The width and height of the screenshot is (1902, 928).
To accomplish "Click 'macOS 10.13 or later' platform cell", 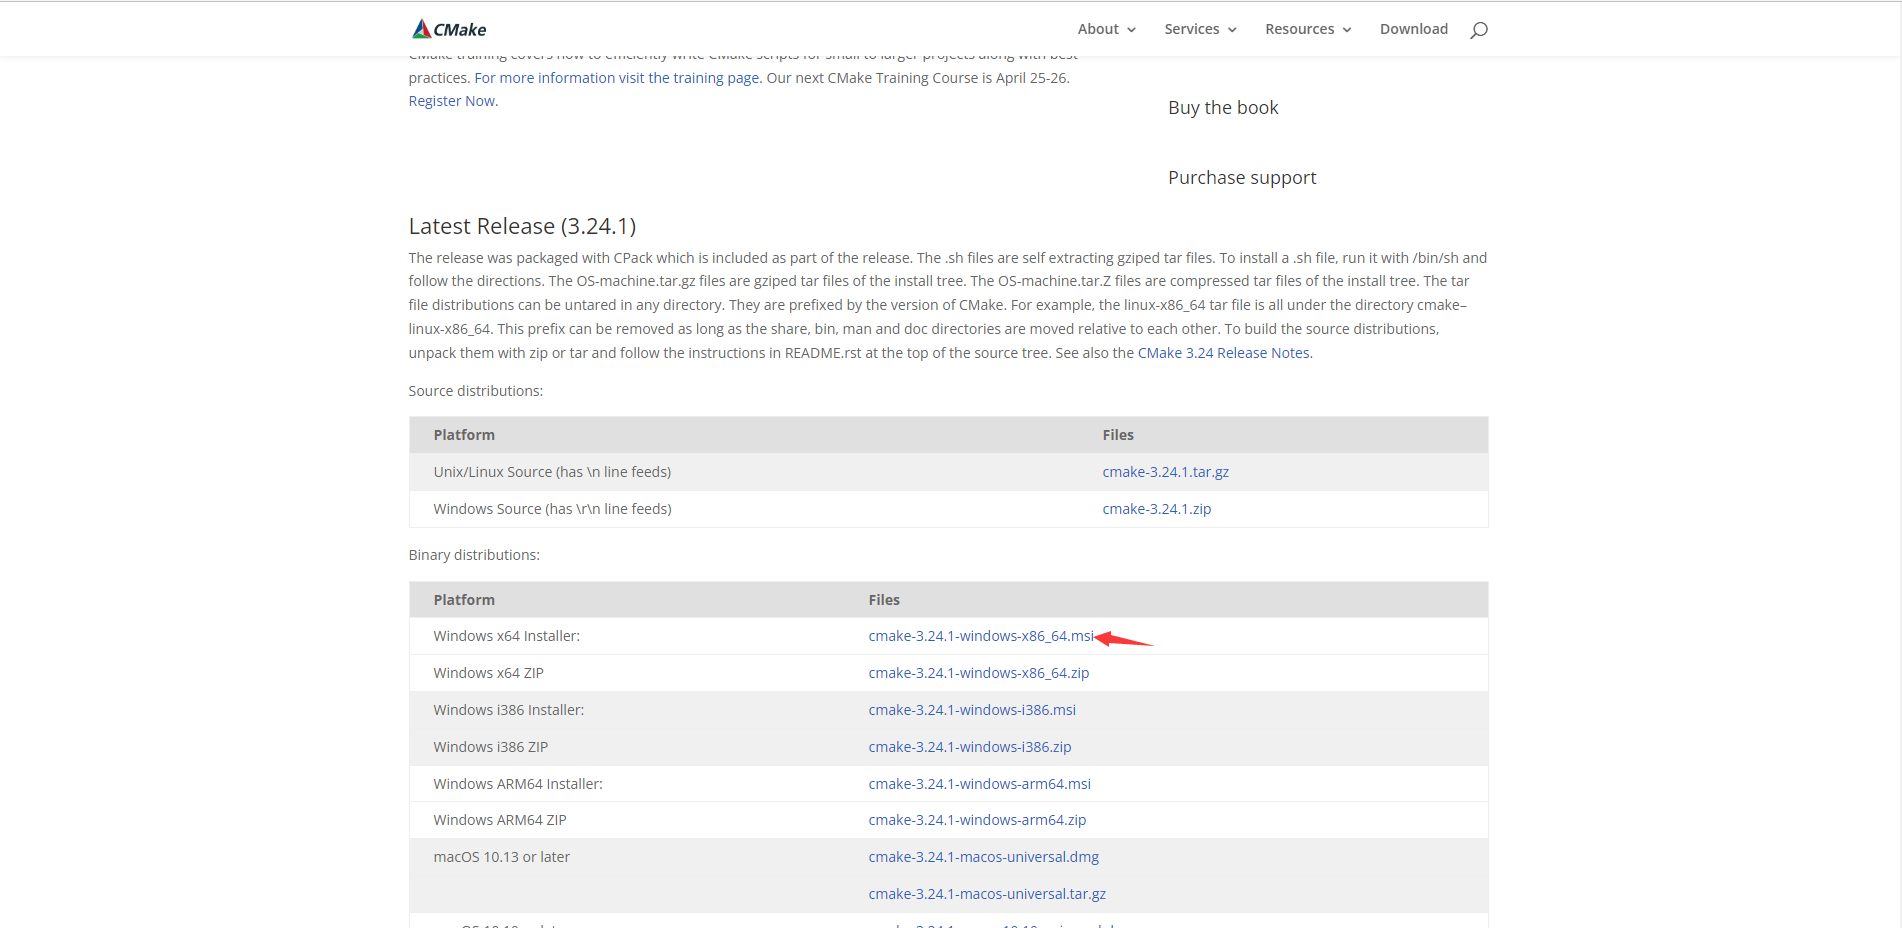I will (x=501, y=857).
